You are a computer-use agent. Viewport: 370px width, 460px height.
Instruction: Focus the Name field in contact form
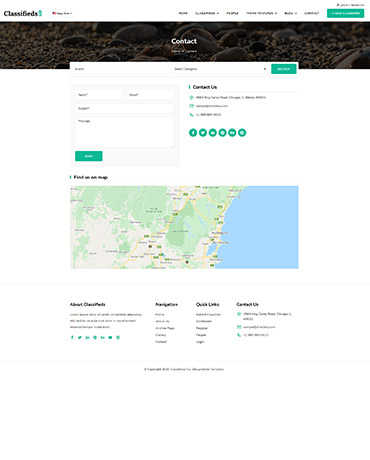click(x=99, y=95)
